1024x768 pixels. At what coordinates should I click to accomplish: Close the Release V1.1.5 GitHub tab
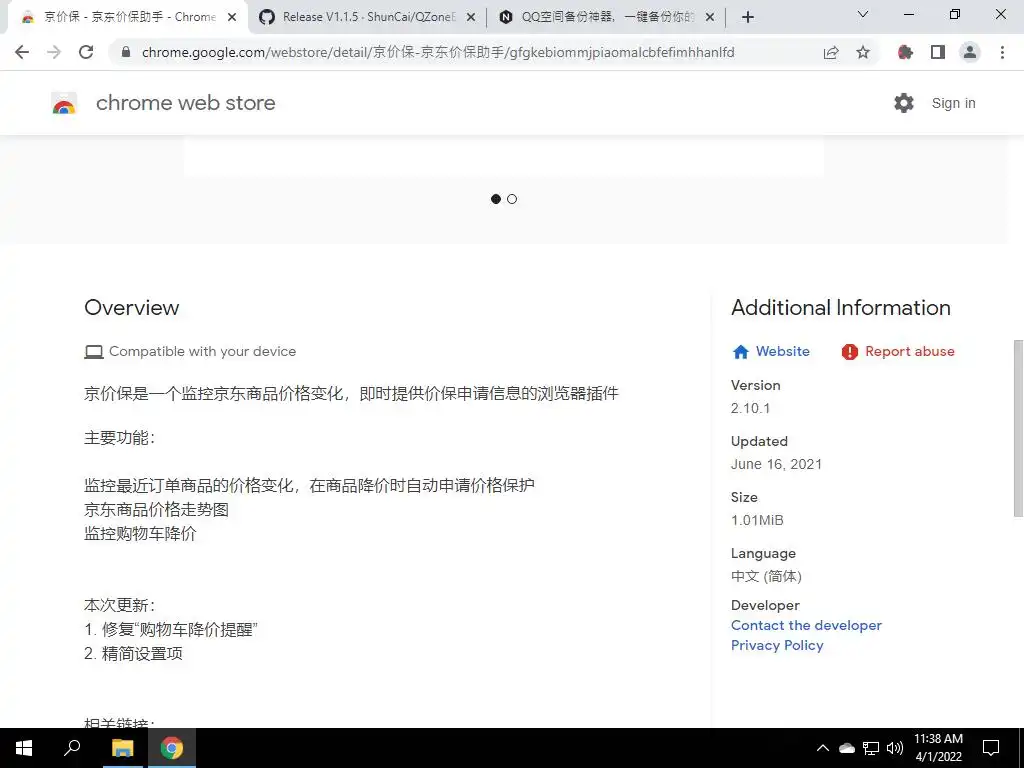(471, 18)
